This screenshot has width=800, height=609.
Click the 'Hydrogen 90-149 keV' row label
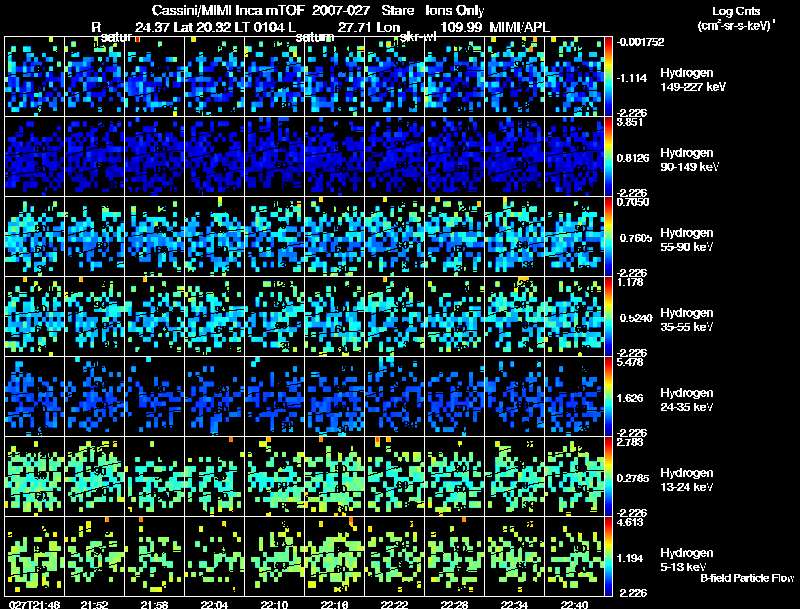click(689, 160)
